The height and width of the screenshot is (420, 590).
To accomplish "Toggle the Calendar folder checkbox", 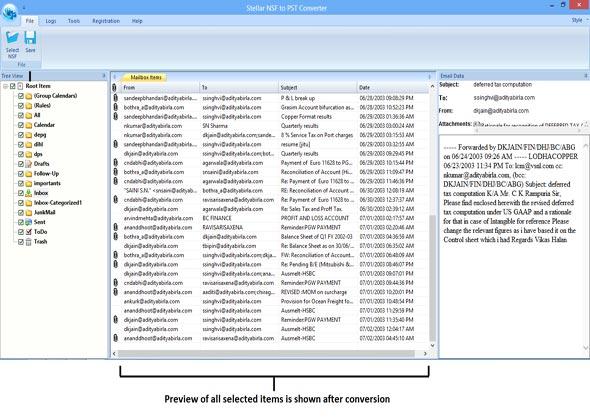I will tap(21, 125).
